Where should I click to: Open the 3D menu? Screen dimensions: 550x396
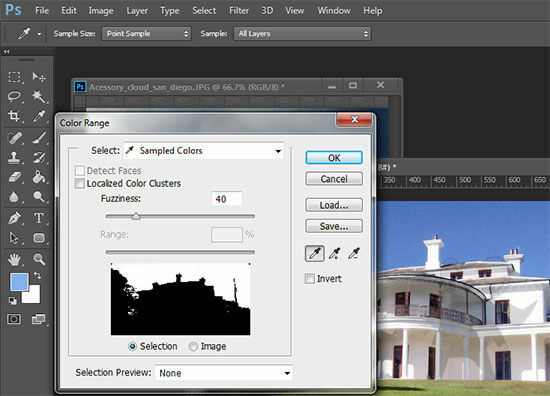click(x=267, y=11)
